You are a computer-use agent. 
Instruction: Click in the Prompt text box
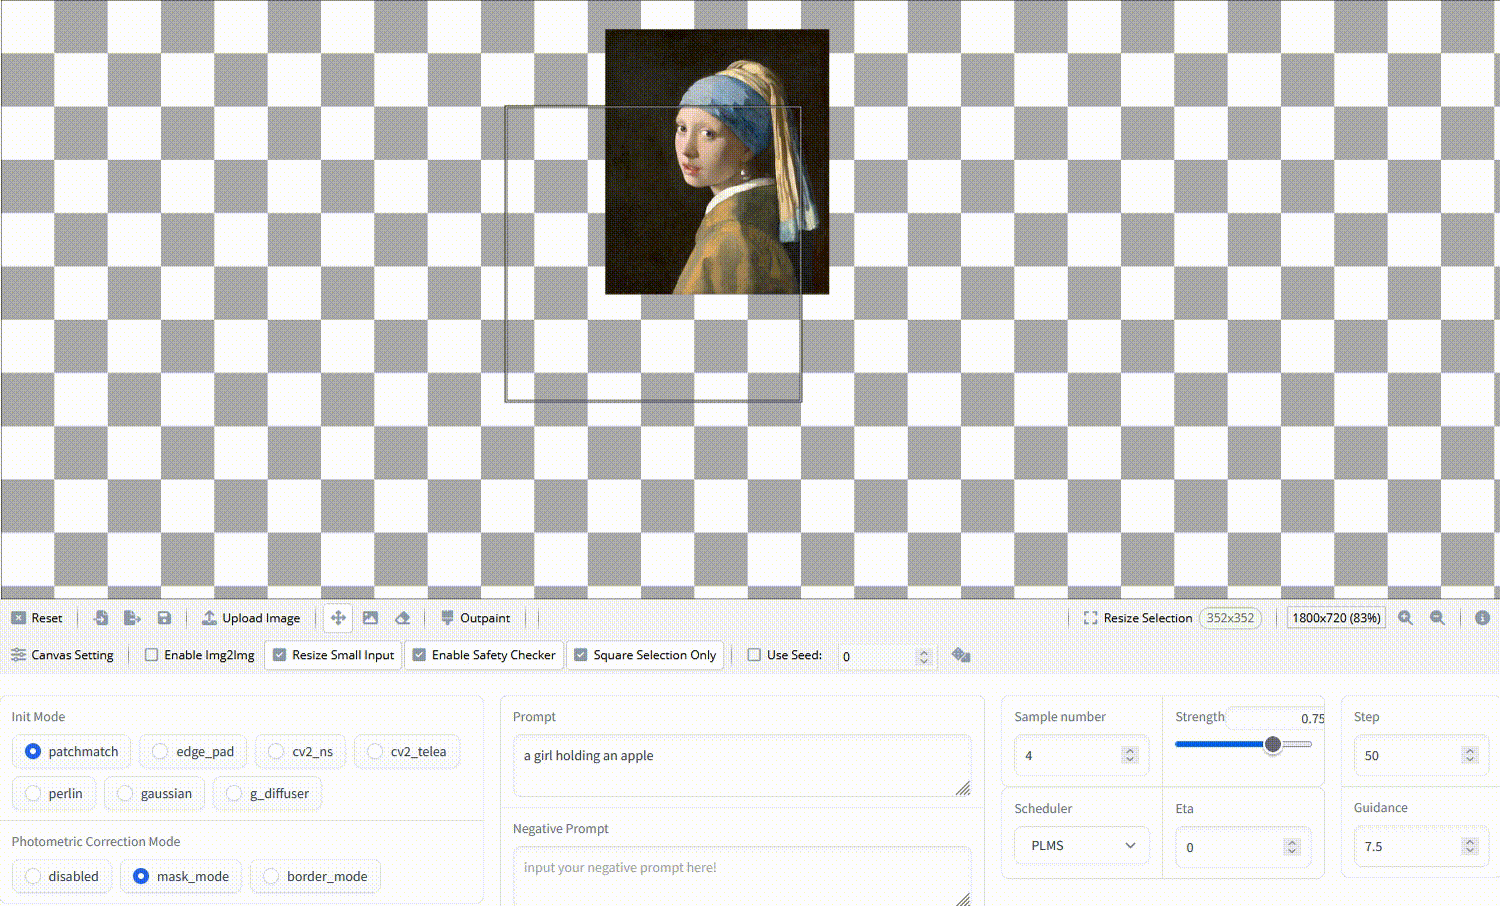(742, 766)
